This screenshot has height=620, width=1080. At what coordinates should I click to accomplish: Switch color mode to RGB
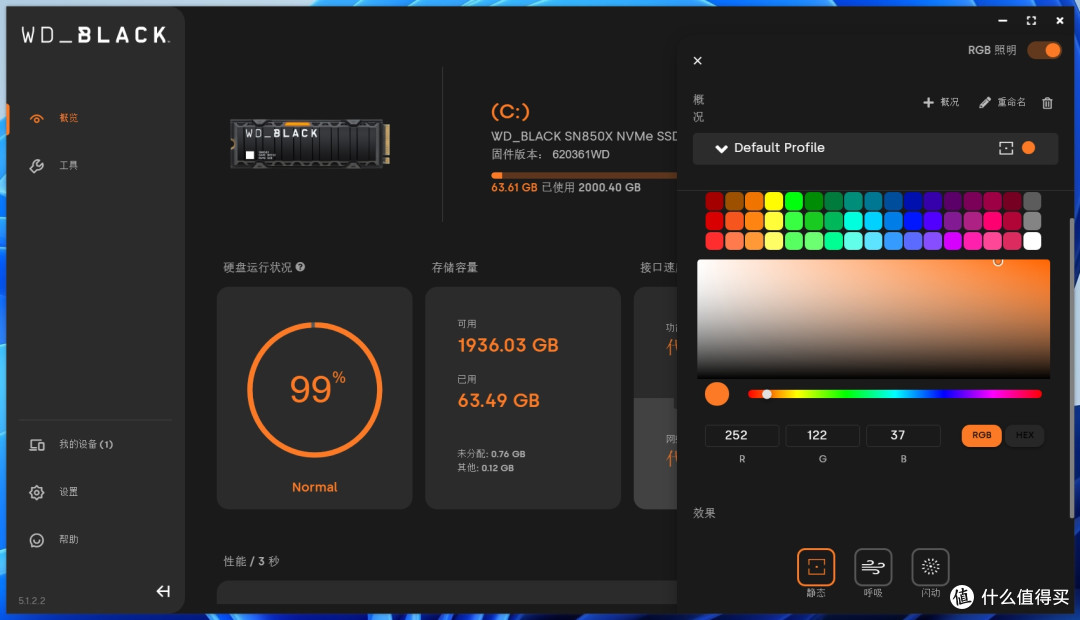click(982, 435)
